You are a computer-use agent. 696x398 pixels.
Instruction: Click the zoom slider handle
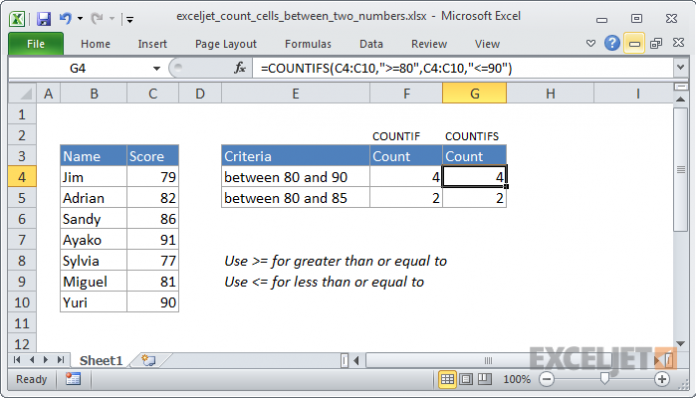(604, 378)
